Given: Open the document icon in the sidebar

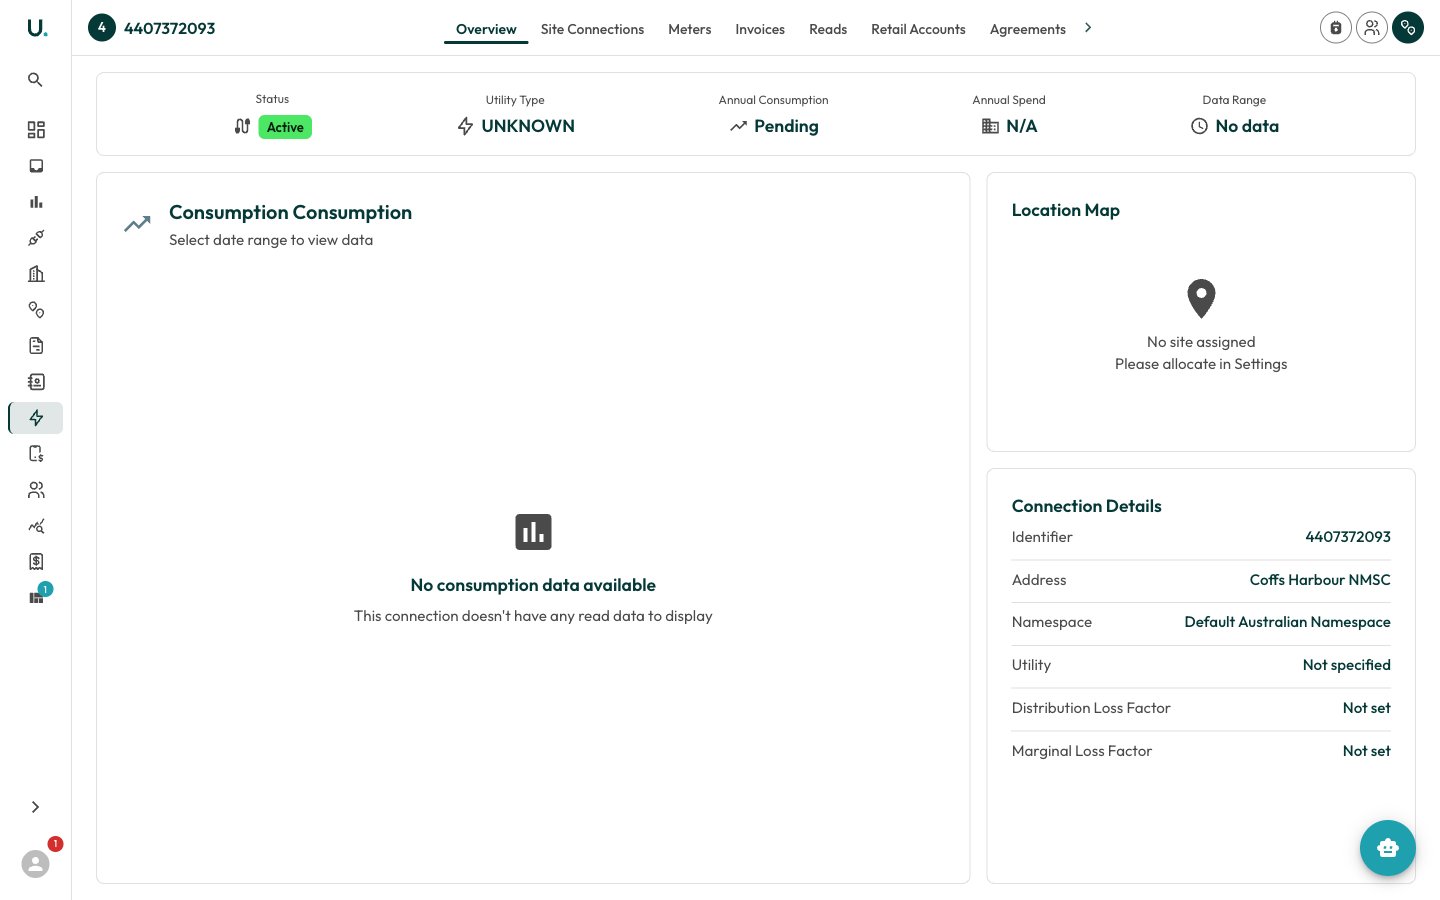Looking at the screenshot, I should coord(36,346).
